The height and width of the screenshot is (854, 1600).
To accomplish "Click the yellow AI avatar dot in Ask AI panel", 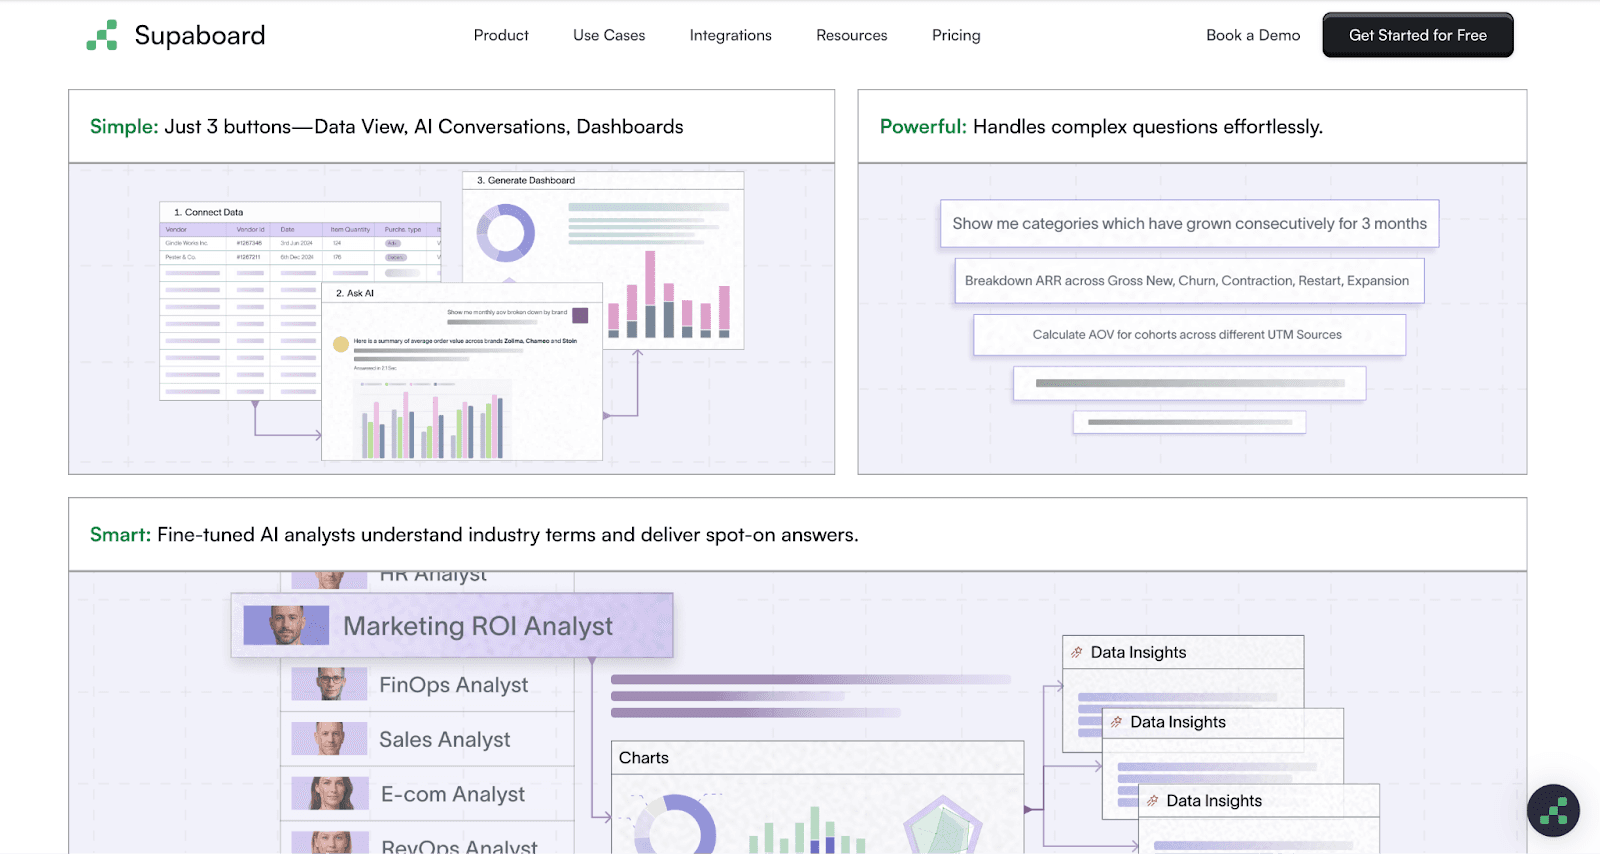I will (341, 344).
